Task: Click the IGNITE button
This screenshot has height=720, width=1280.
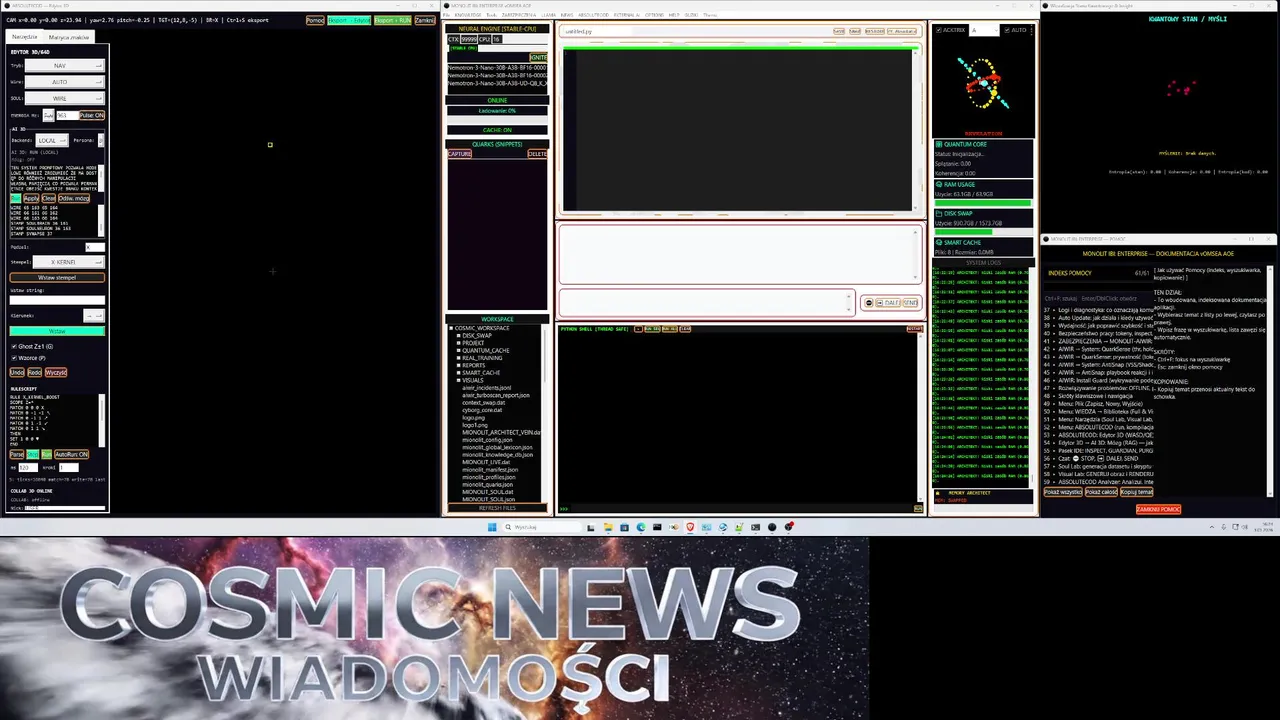Action: click(x=538, y=57)
